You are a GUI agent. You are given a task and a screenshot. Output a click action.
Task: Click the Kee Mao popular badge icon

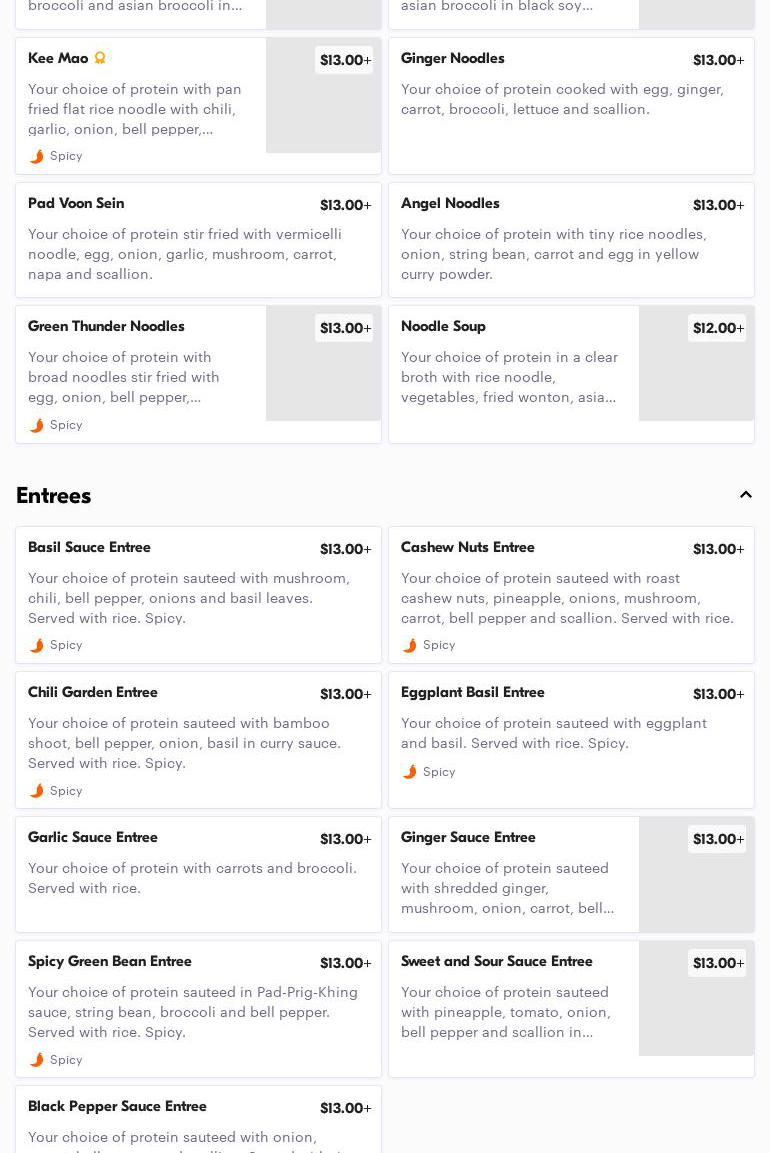coord(100,57)
